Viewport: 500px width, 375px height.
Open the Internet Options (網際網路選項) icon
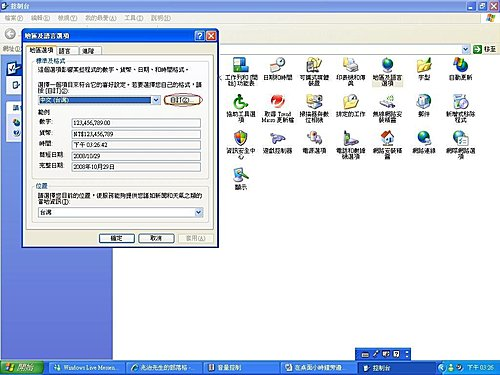click(460, 145)
